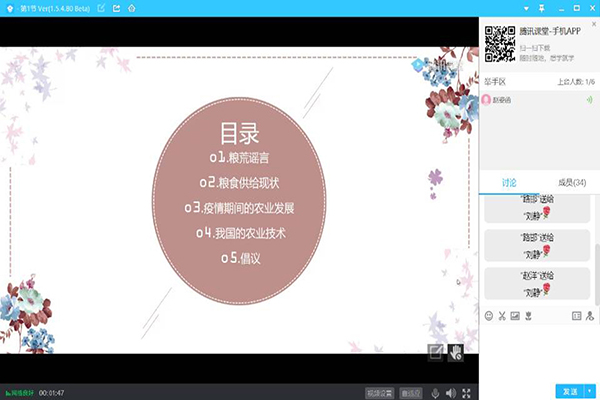600x400 pixels.
Task: Pin the window using the pushpin icon
Action: (541, 8)
